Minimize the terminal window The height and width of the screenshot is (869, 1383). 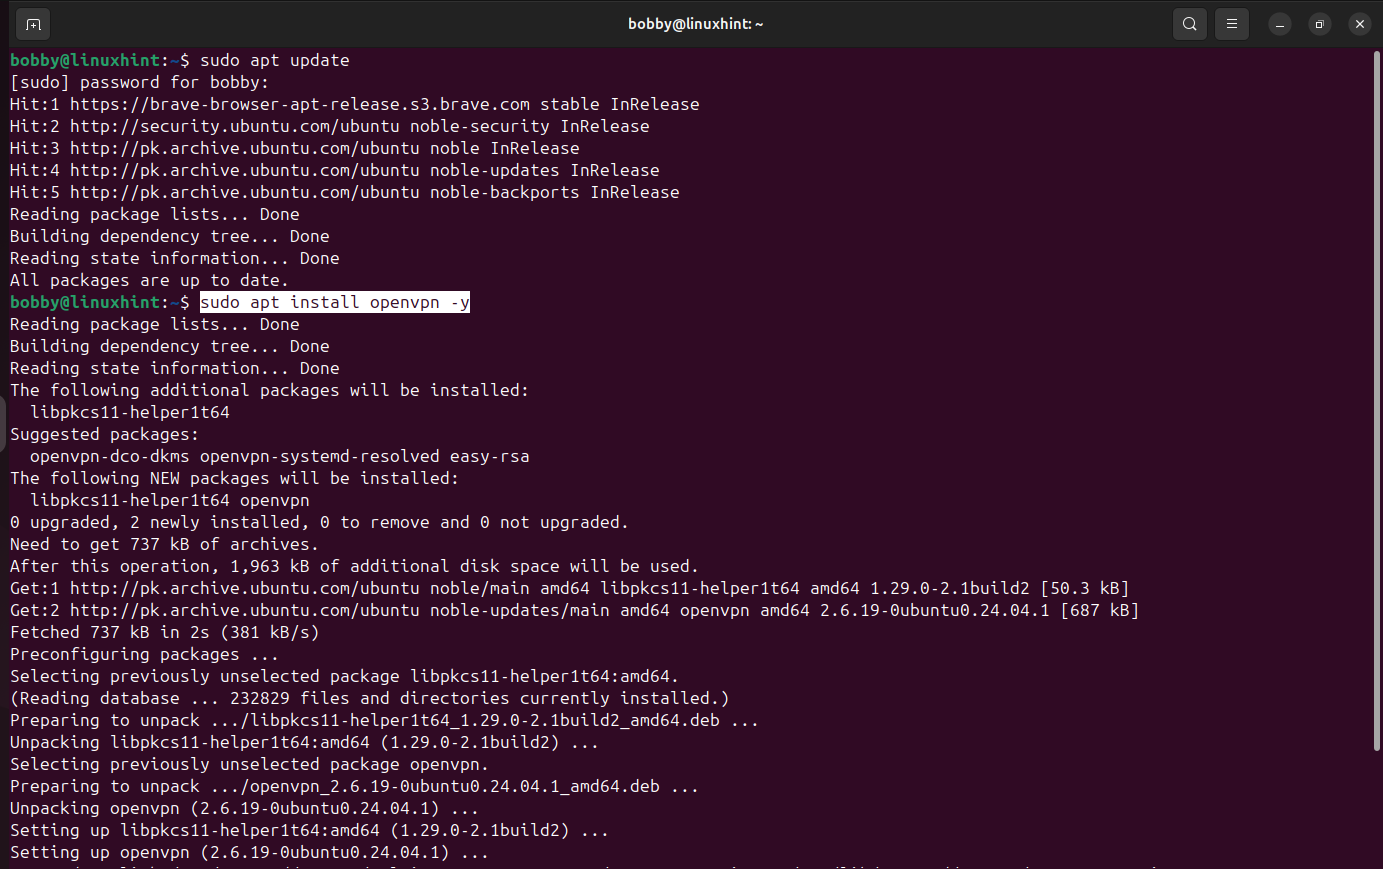pyautogui.click(x=1280, y=24)
